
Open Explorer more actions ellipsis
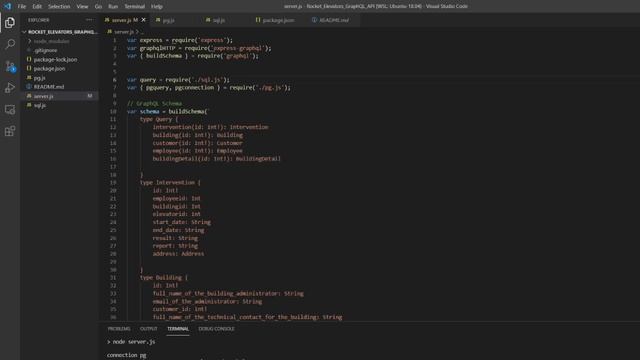pyautogui.click(x=89, y=20)
